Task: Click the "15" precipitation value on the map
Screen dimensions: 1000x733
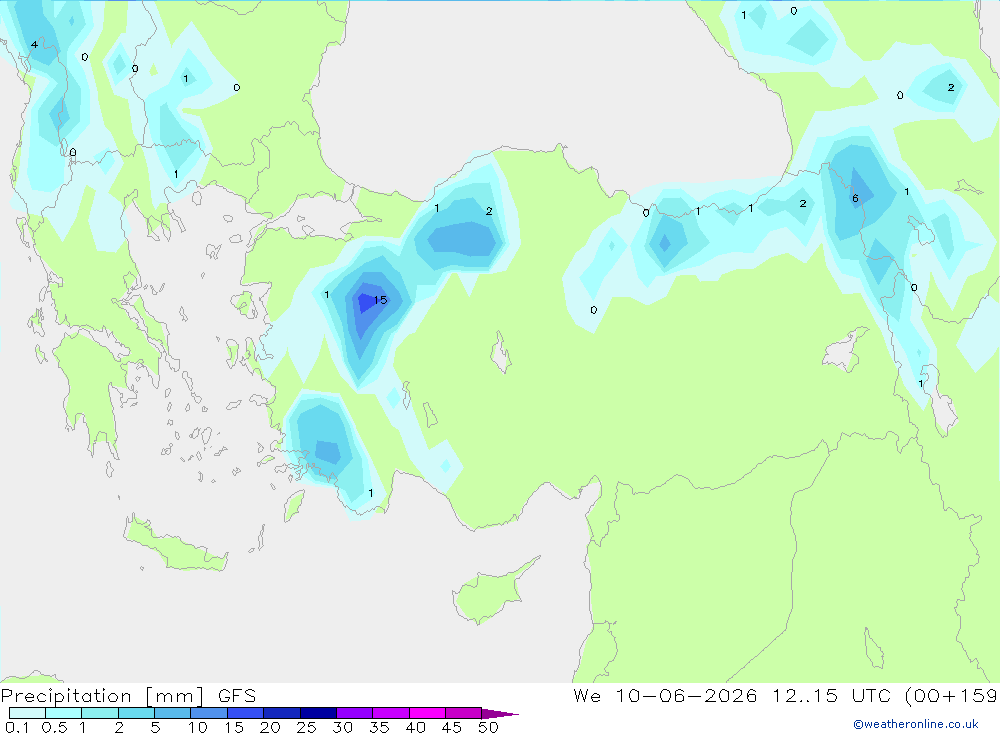Action: [x=380, y=300]
